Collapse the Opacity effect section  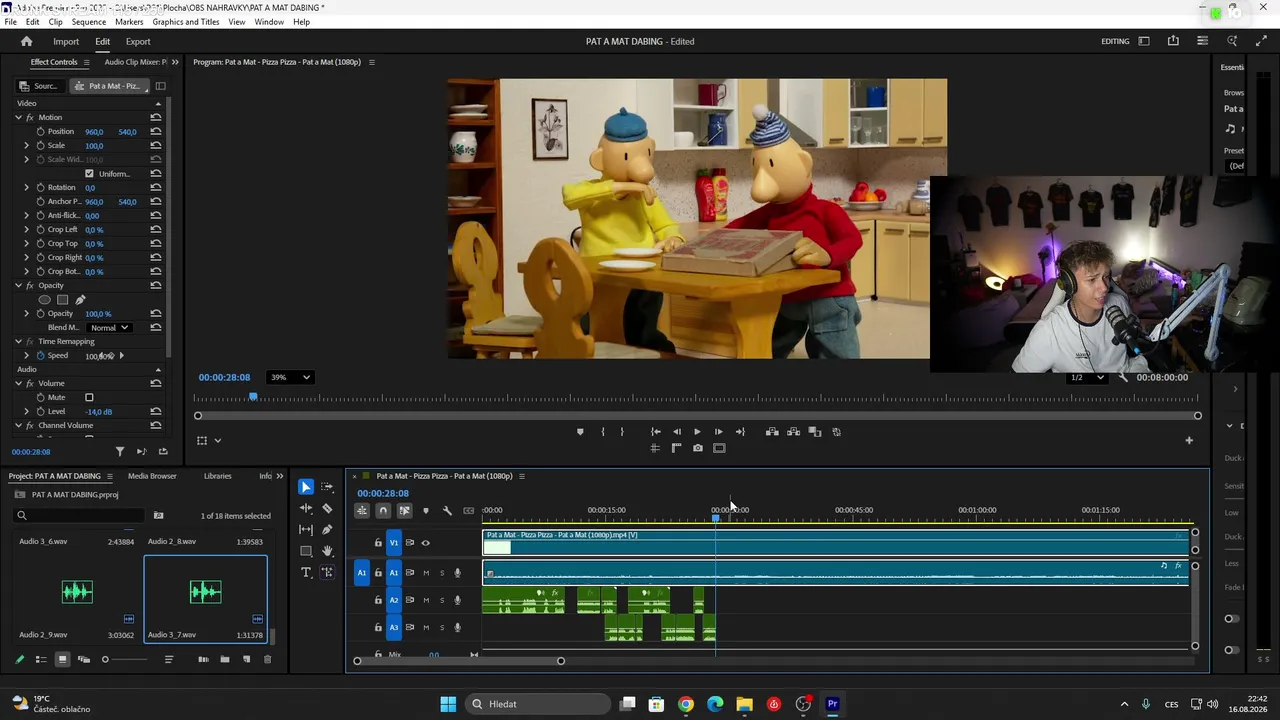(18, 286)
